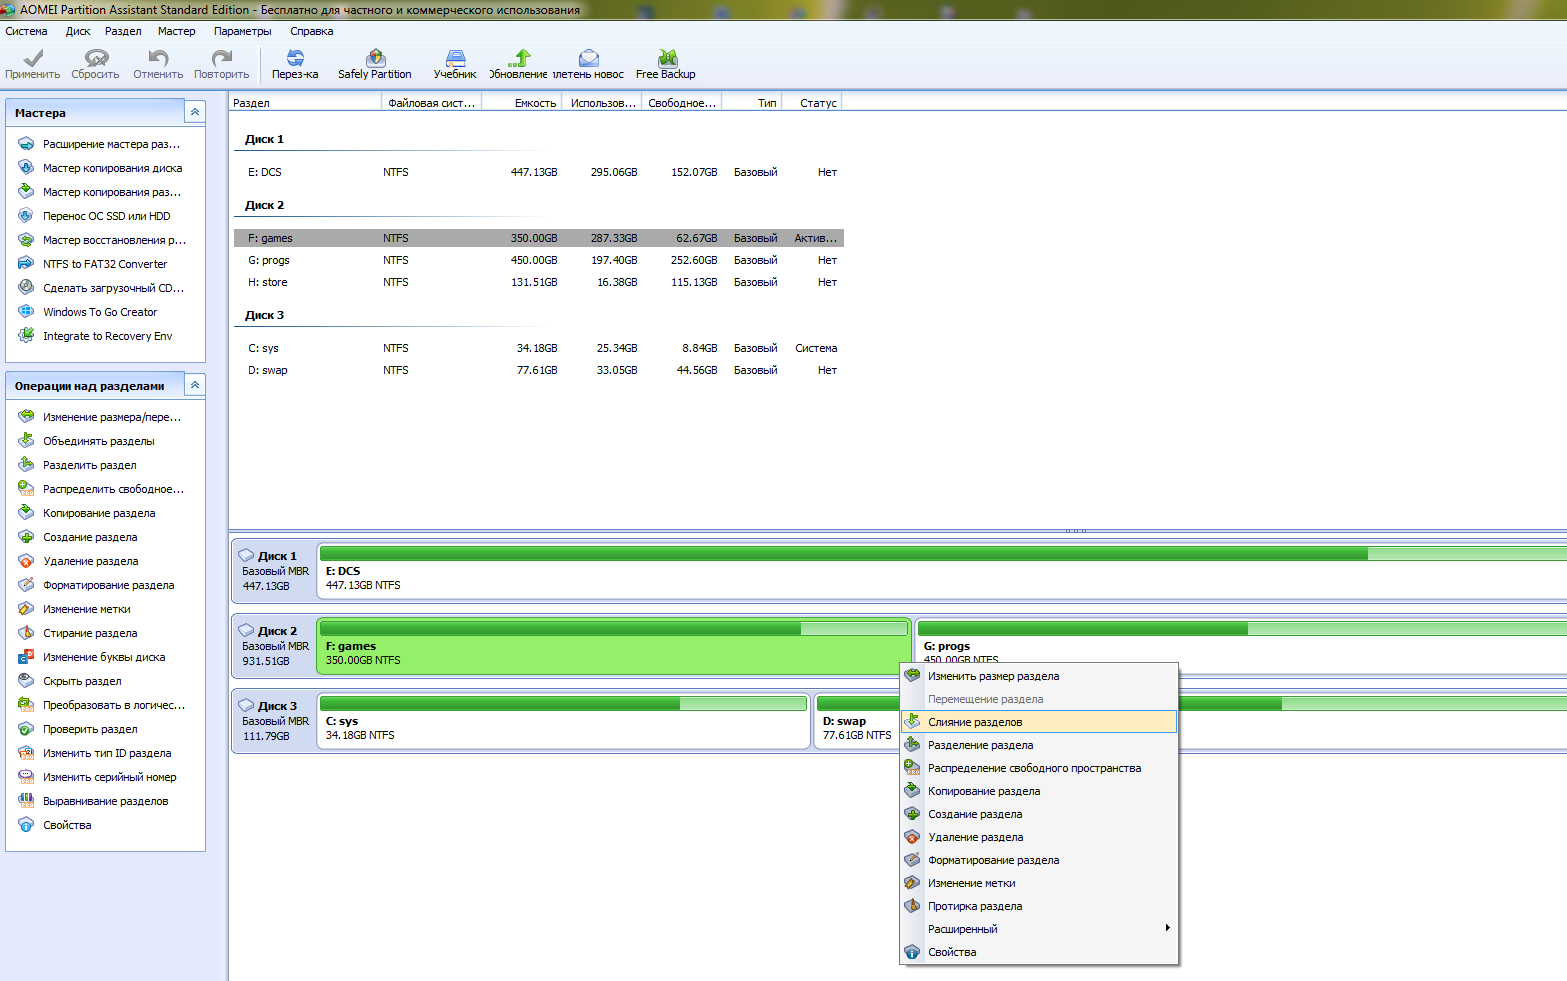Select Диск 3 header in disk map

pyautogui.click(x=274, y=721)
